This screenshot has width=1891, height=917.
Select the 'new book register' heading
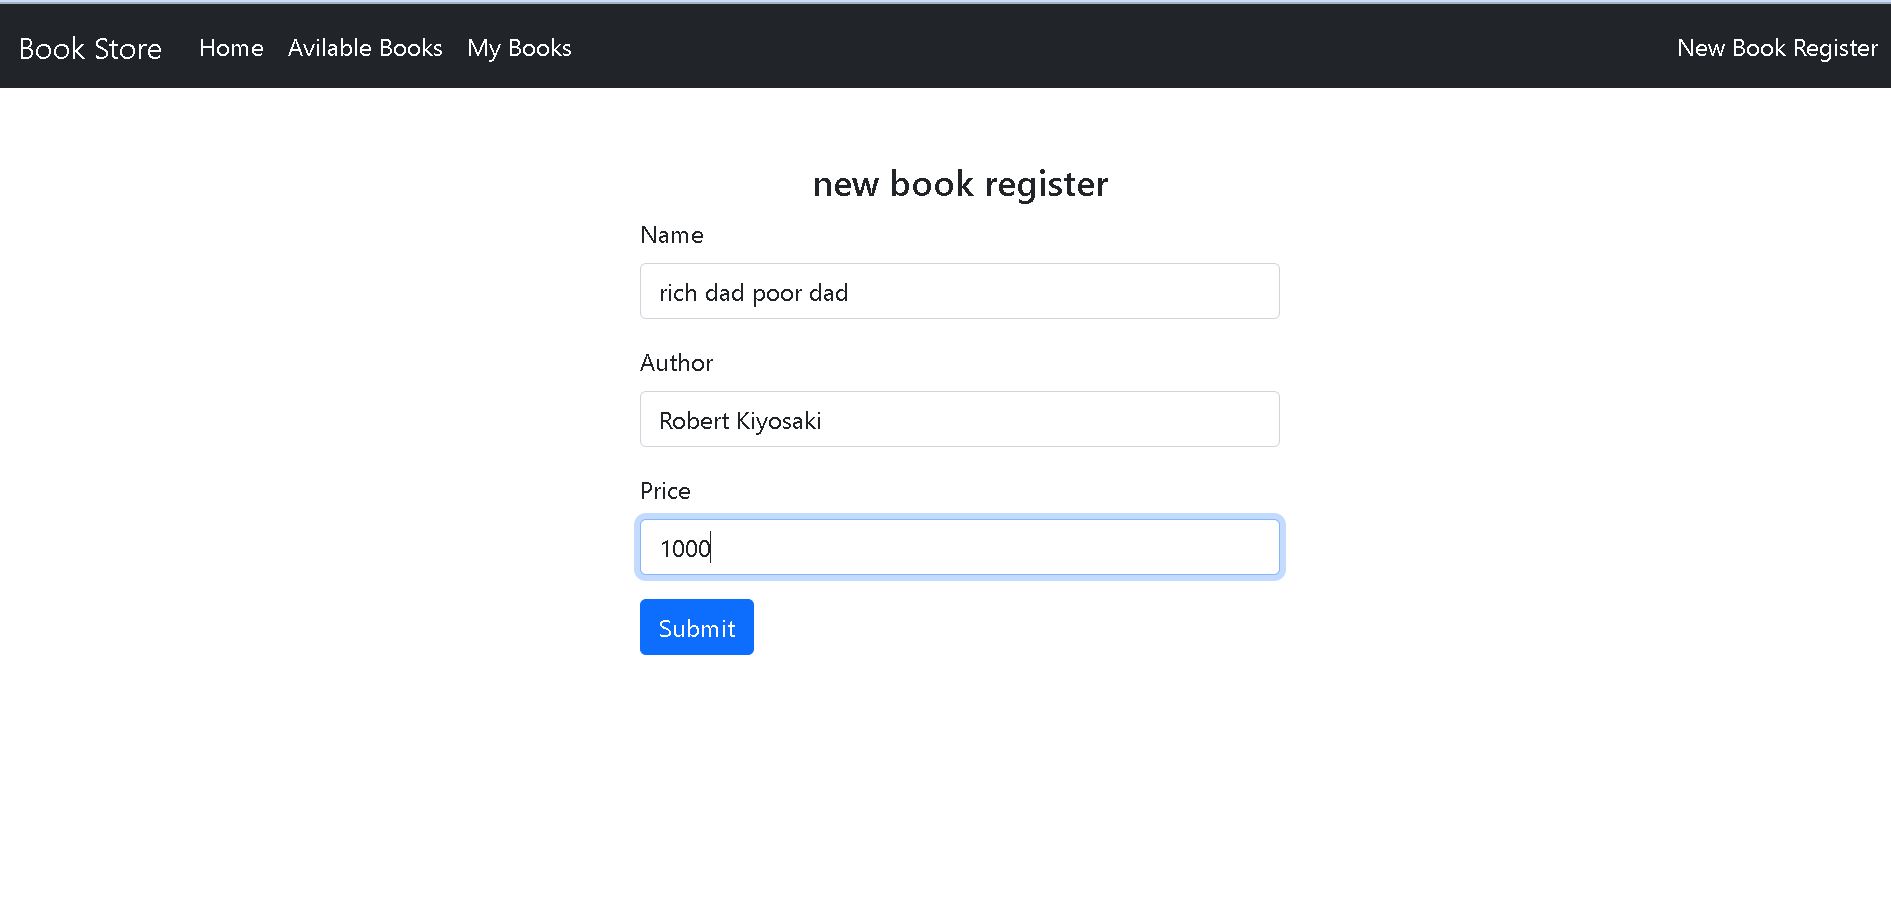960,184
